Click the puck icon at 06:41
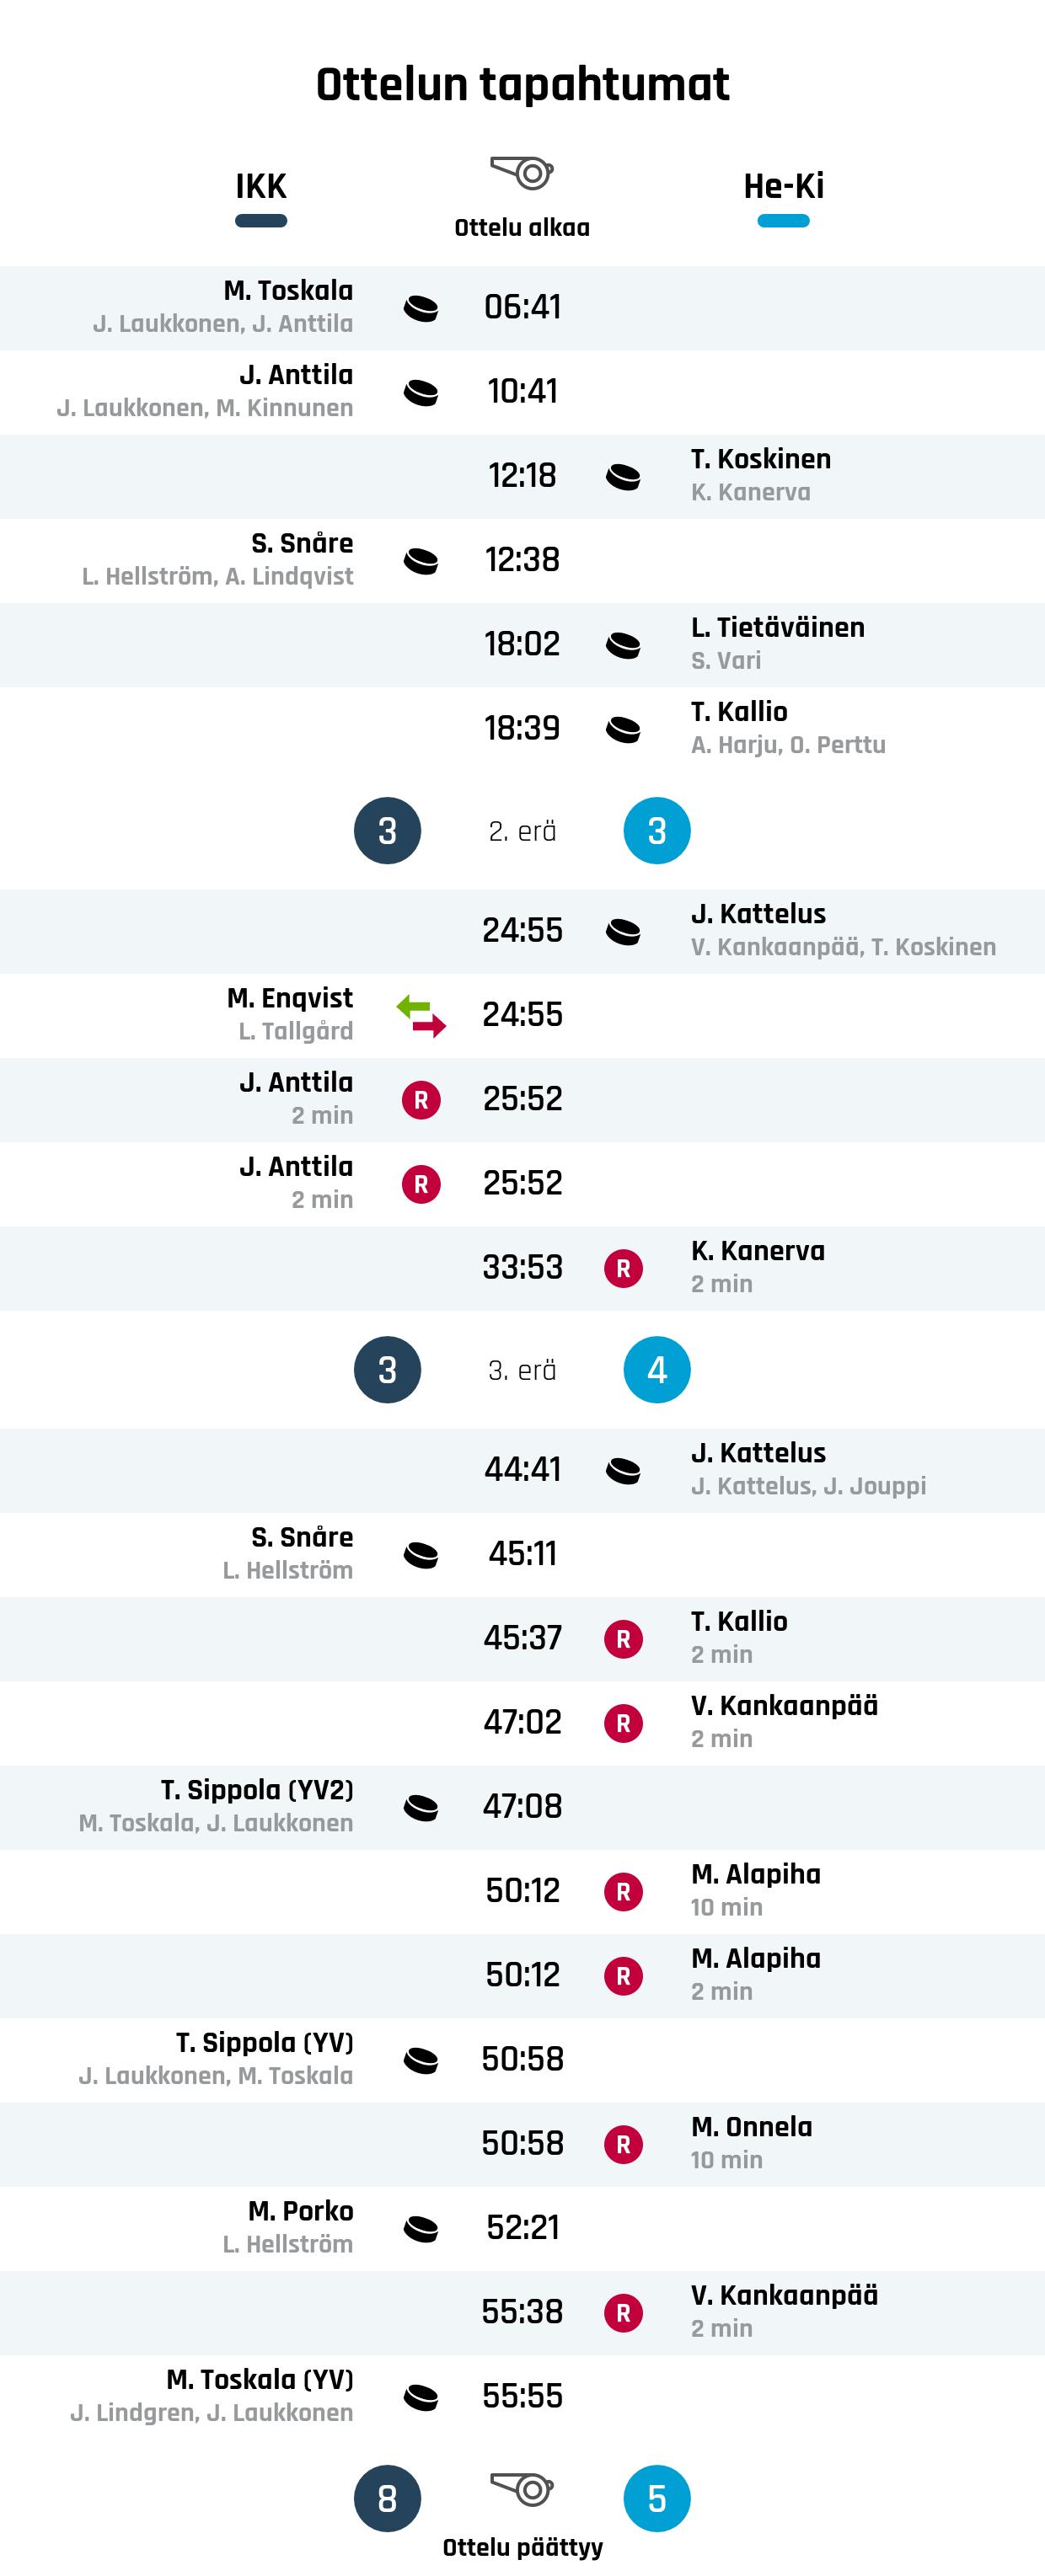Screen dimensions: 1045x2576 421,308
